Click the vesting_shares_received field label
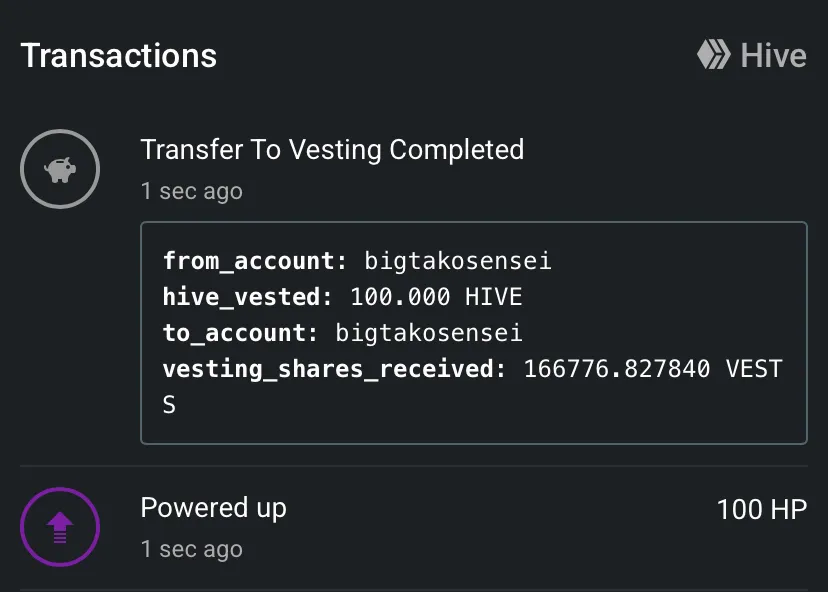Screen dimensions: 828x592 pos(334,369)
